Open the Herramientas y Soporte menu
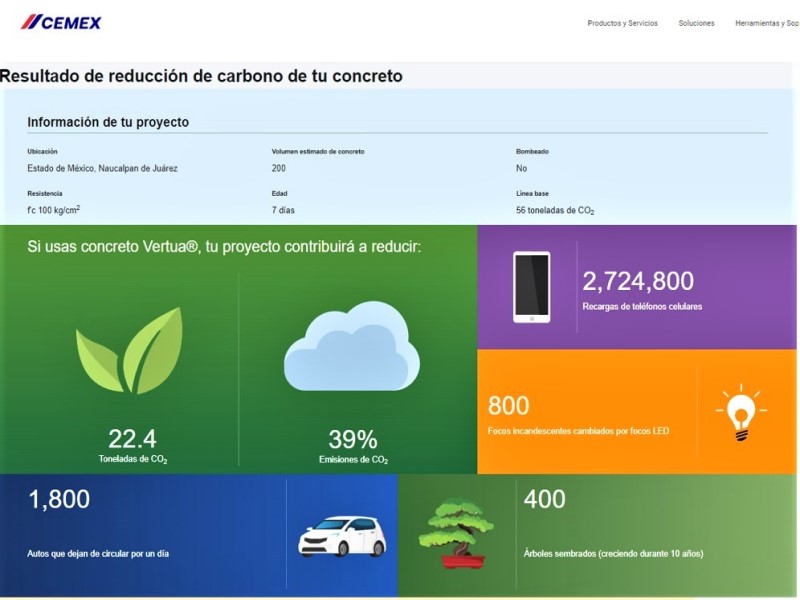The width and height of the screenshot is (800, 600). (x=766, y=23)
